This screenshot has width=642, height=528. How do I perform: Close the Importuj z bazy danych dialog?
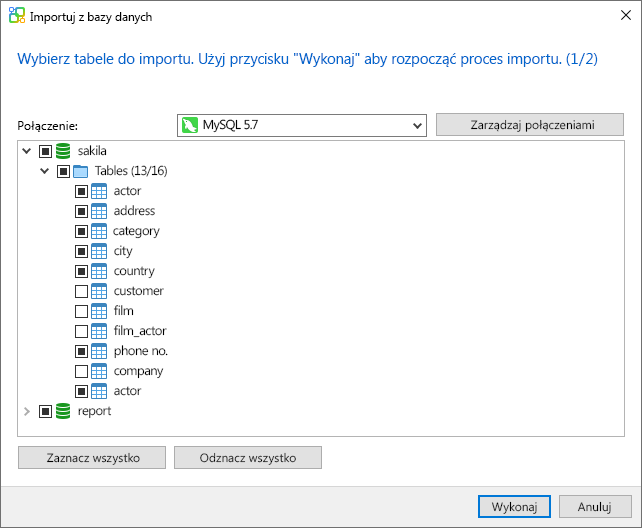click(626, 16)
